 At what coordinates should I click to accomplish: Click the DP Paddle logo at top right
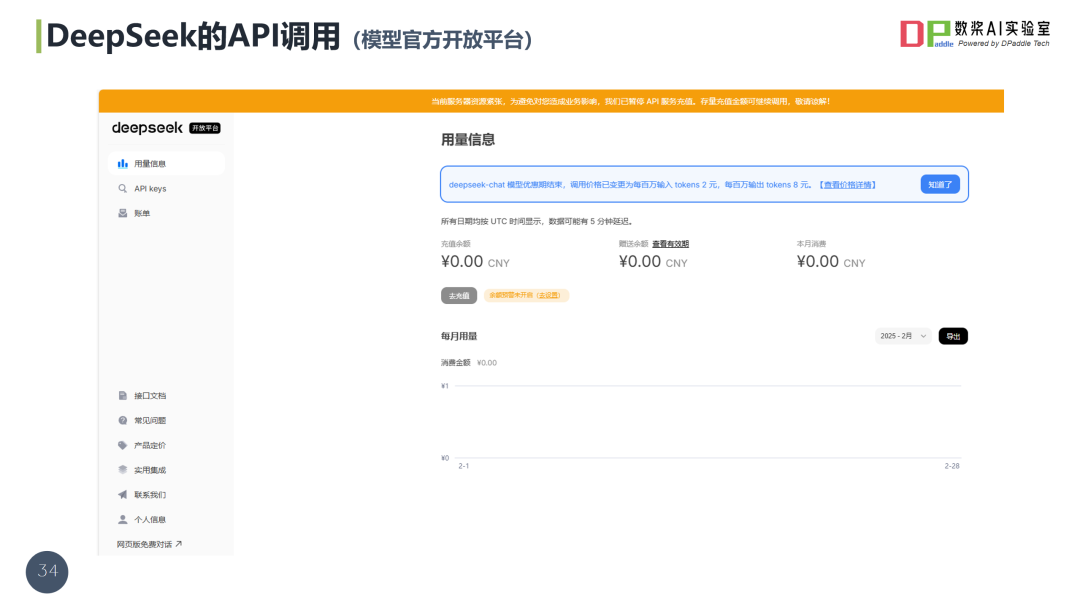pyautogui.click(x=975, y=33)
